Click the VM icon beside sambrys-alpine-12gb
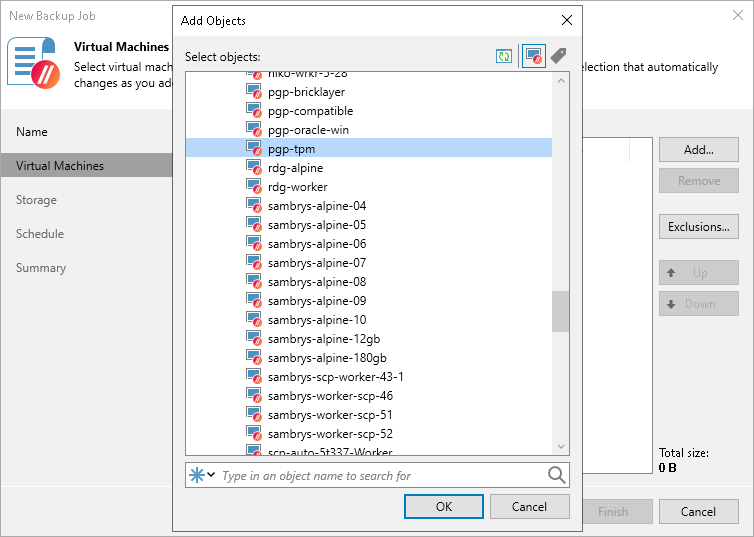The image size is (754, 537). coord(254,339)
